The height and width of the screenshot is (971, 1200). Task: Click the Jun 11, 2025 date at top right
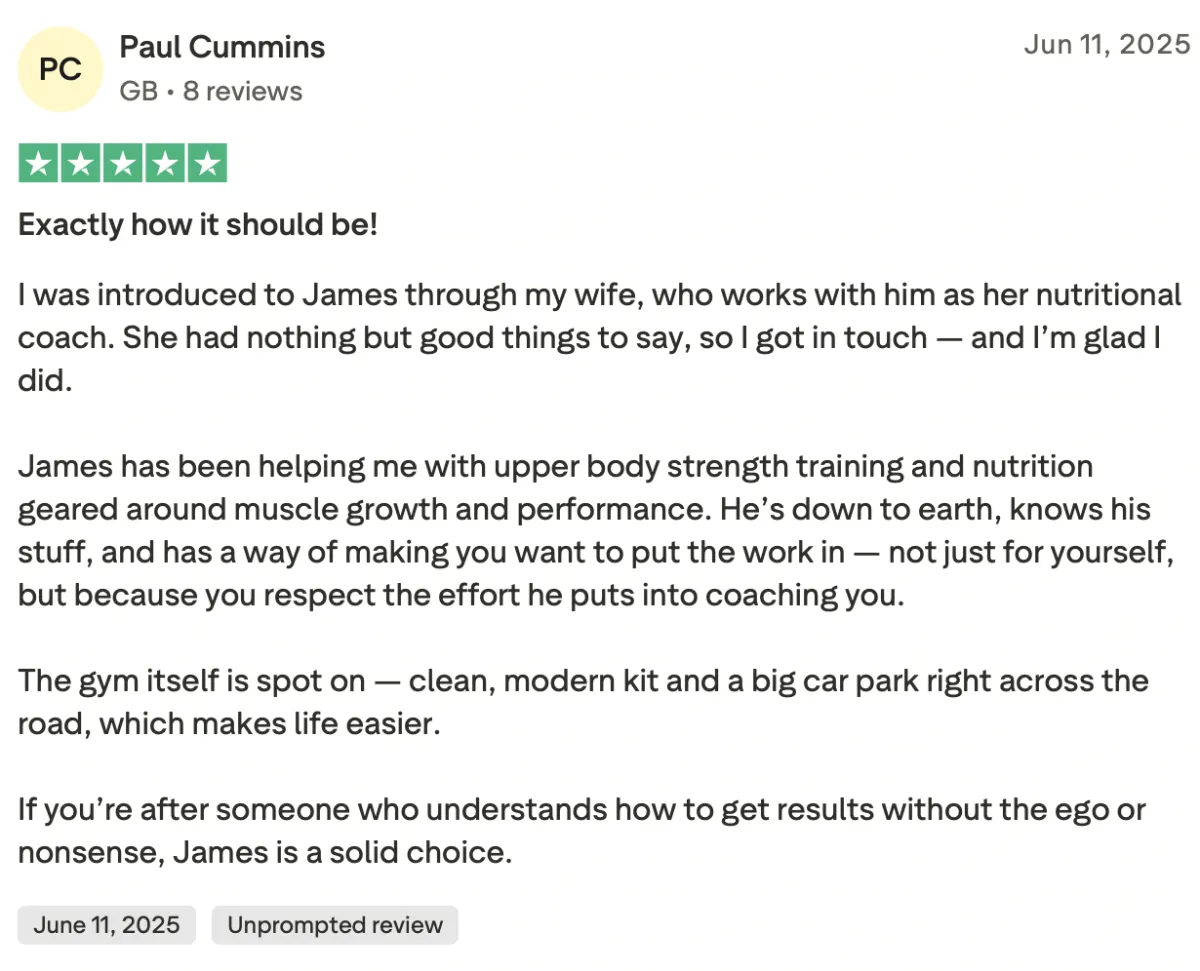click(1107, 45)
